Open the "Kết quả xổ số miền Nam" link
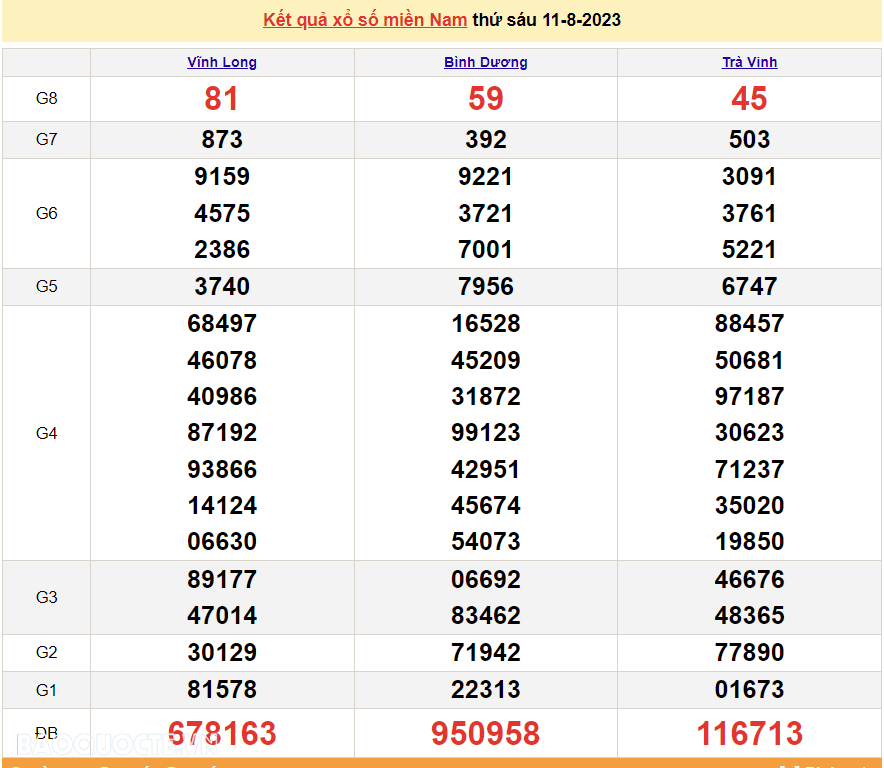 coord(365,20)
